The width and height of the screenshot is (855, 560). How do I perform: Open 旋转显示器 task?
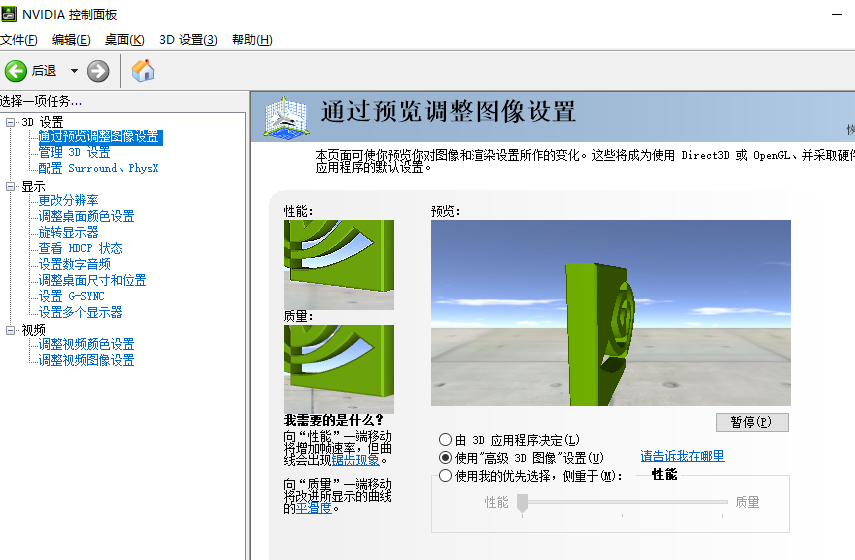pyautogui.click(x=68, y=232)
